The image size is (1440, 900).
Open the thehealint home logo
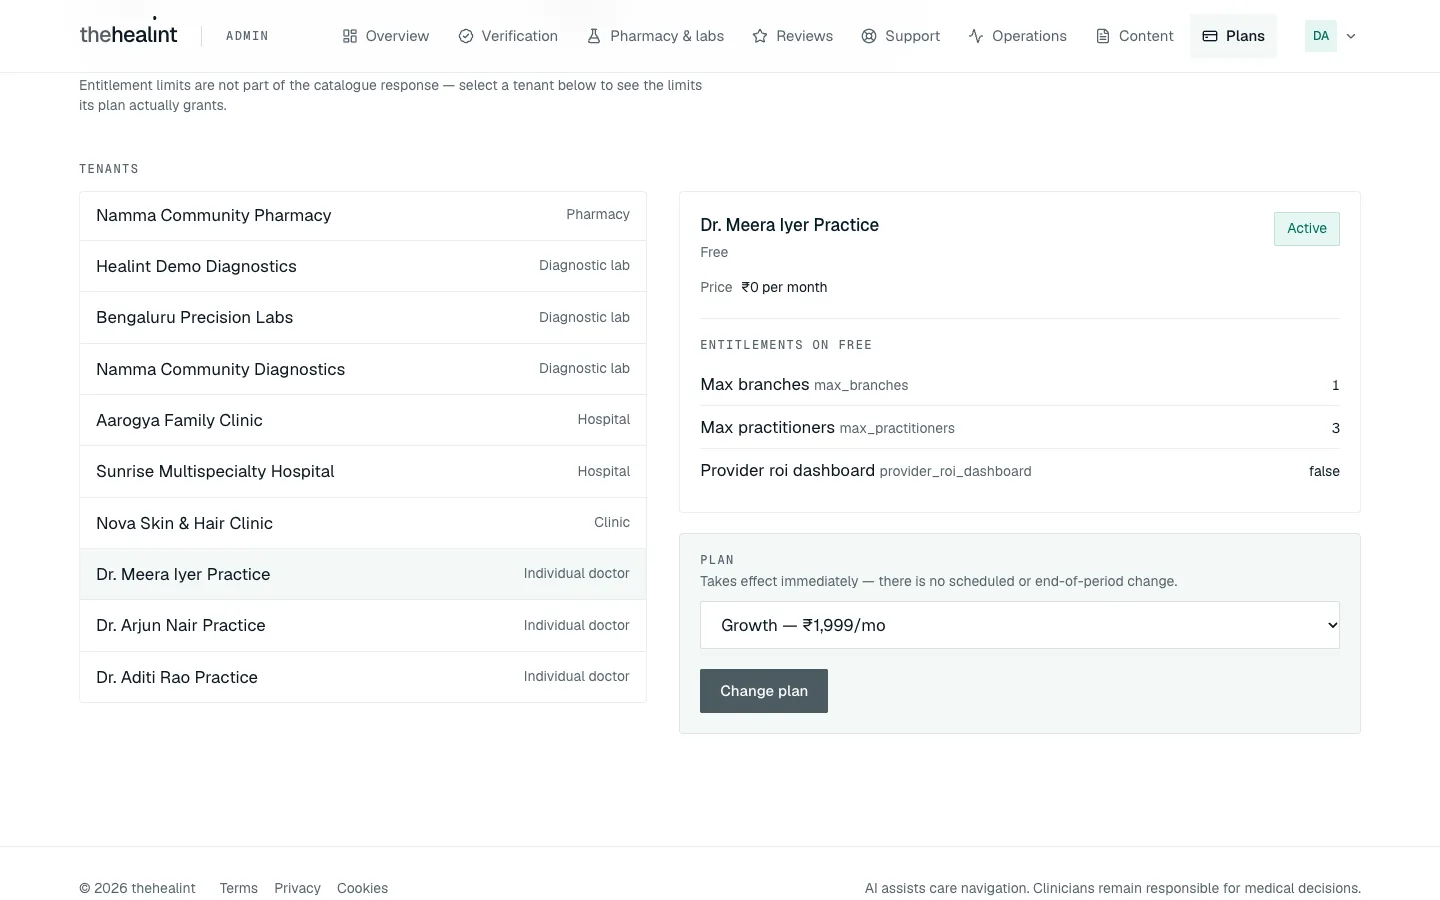coord(128,34)
